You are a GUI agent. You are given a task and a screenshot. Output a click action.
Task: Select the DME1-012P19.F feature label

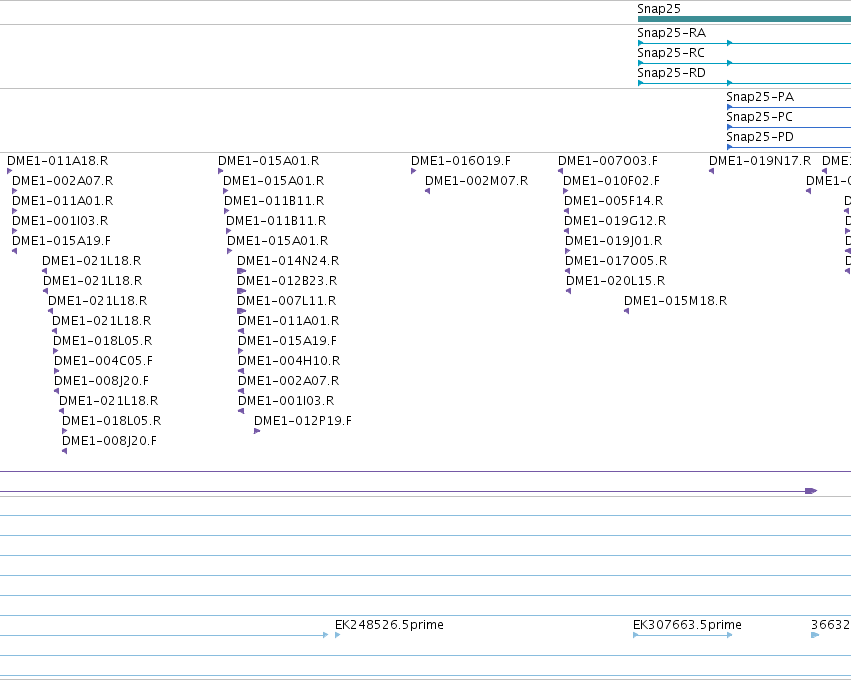[x=303, y=421]
